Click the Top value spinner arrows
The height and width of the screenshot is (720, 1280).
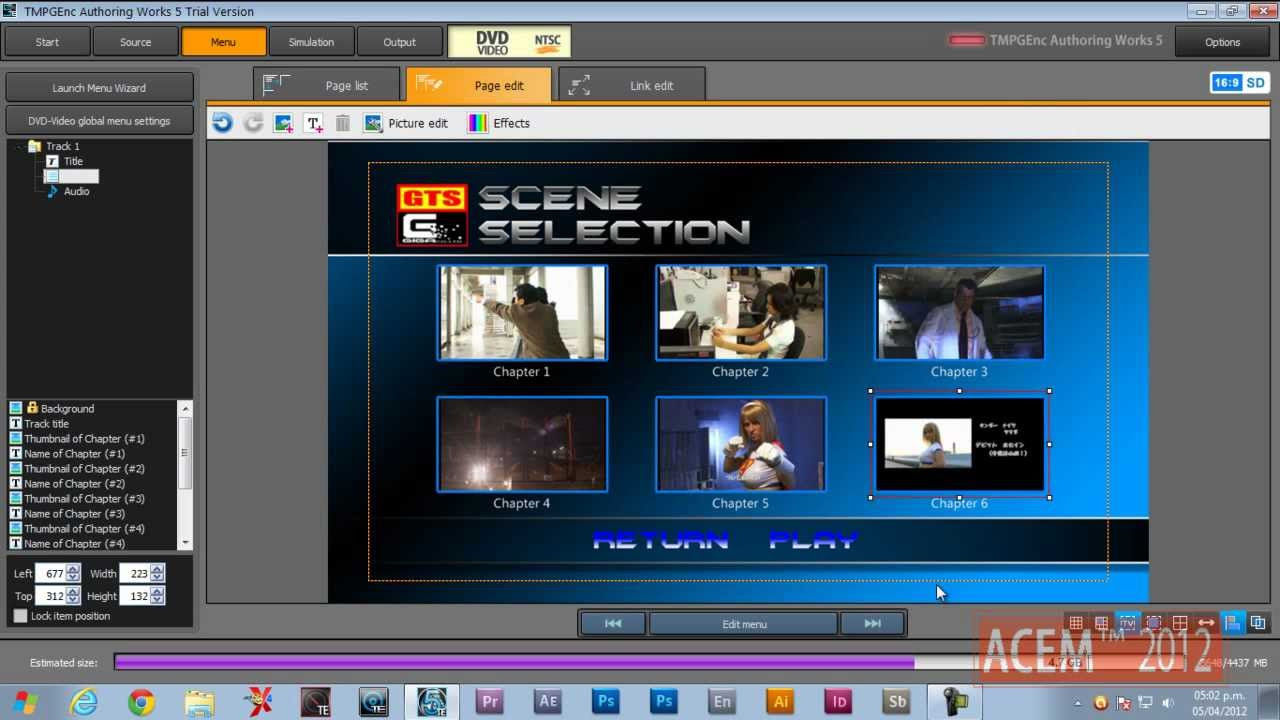[x=73, y=596]
